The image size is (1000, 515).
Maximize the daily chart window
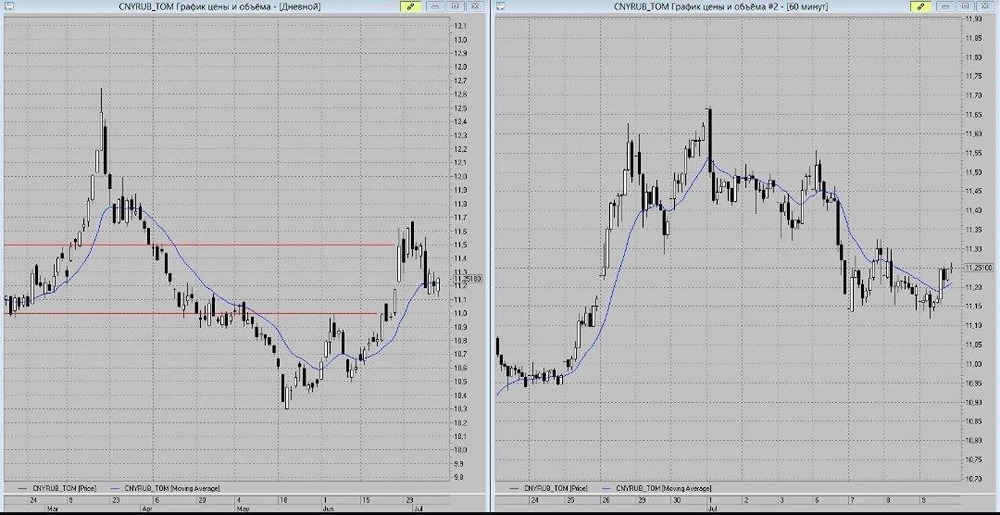(x=455, y=6)
